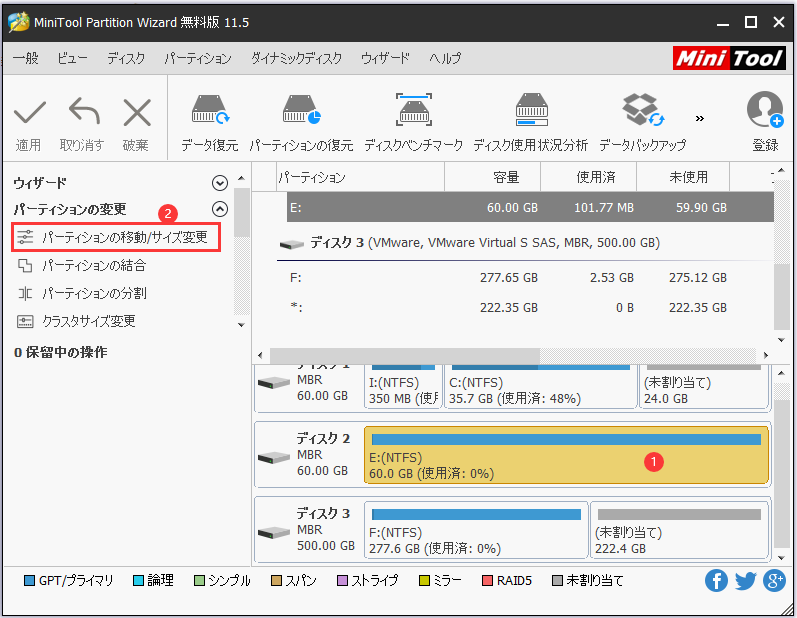Collapse the Partition Change (パーティションの変更) section
797x618 pixels.
tap(220, 209)
